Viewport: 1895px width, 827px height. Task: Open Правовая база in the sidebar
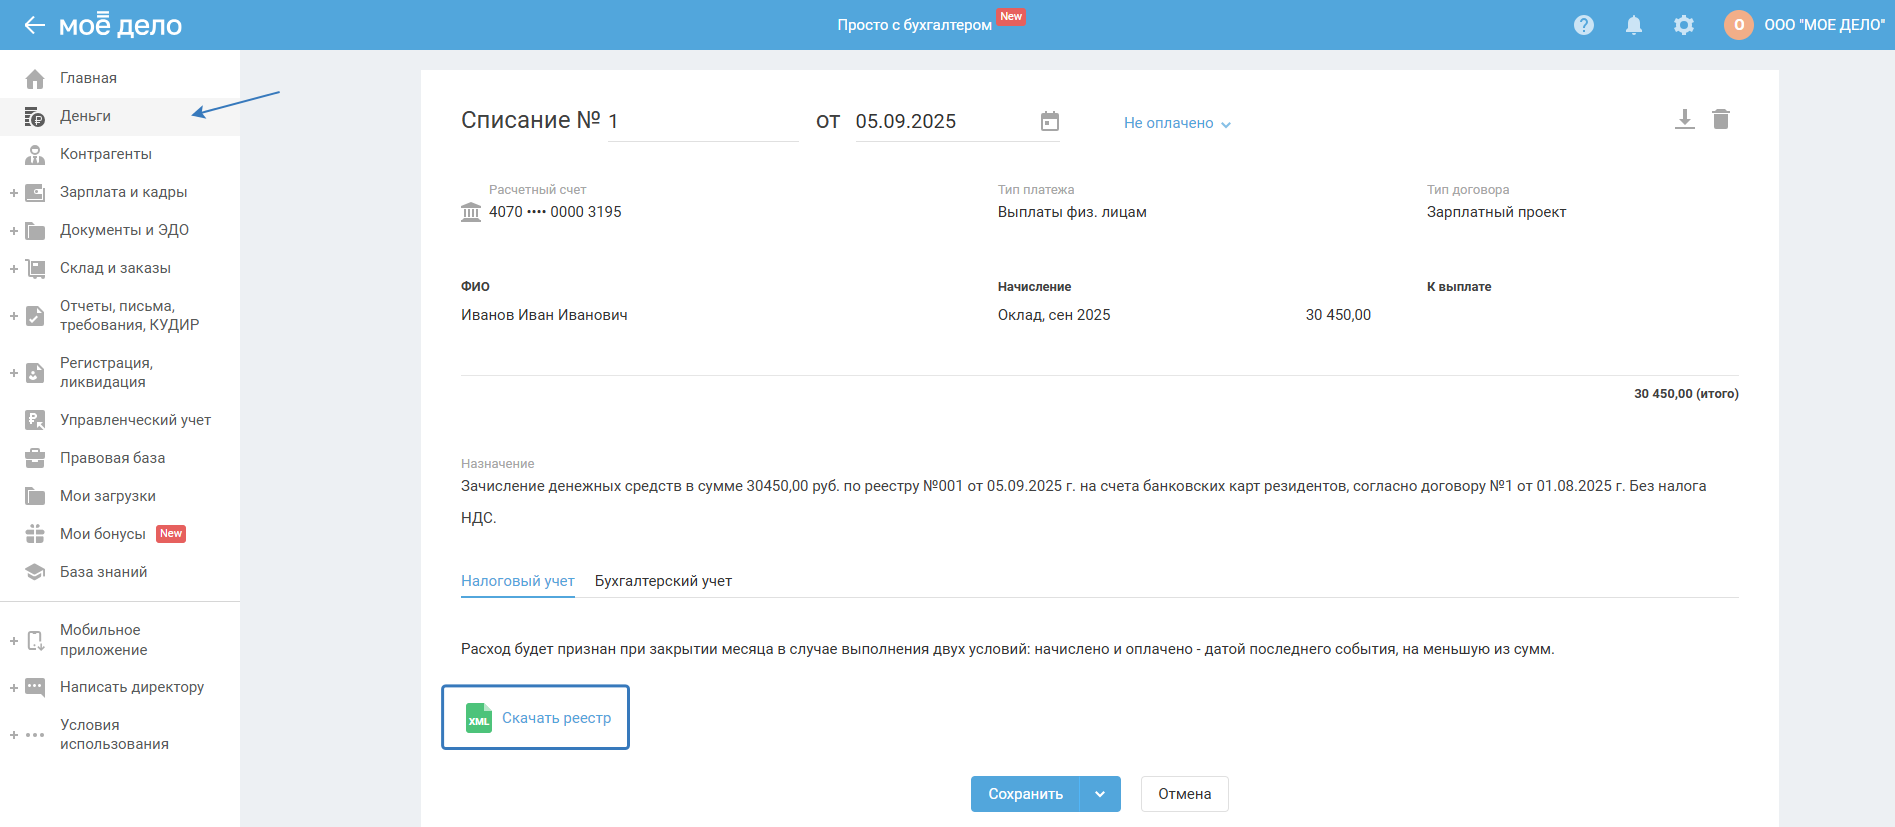112,458
